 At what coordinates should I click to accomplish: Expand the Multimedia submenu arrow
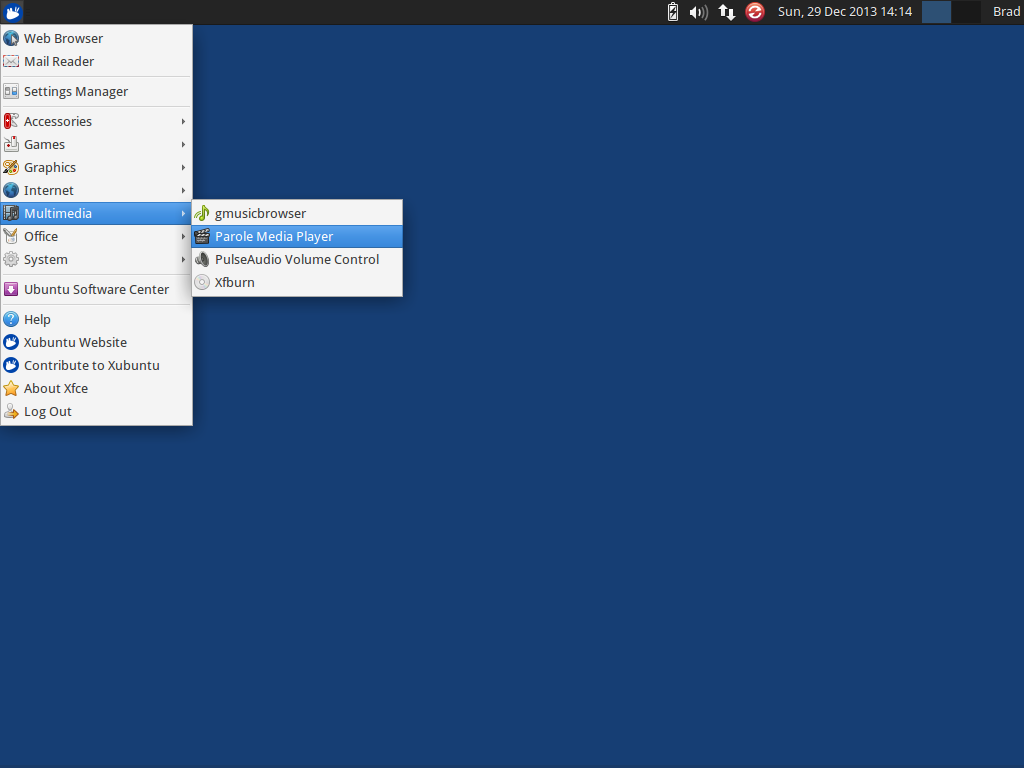tap(184, 214)
